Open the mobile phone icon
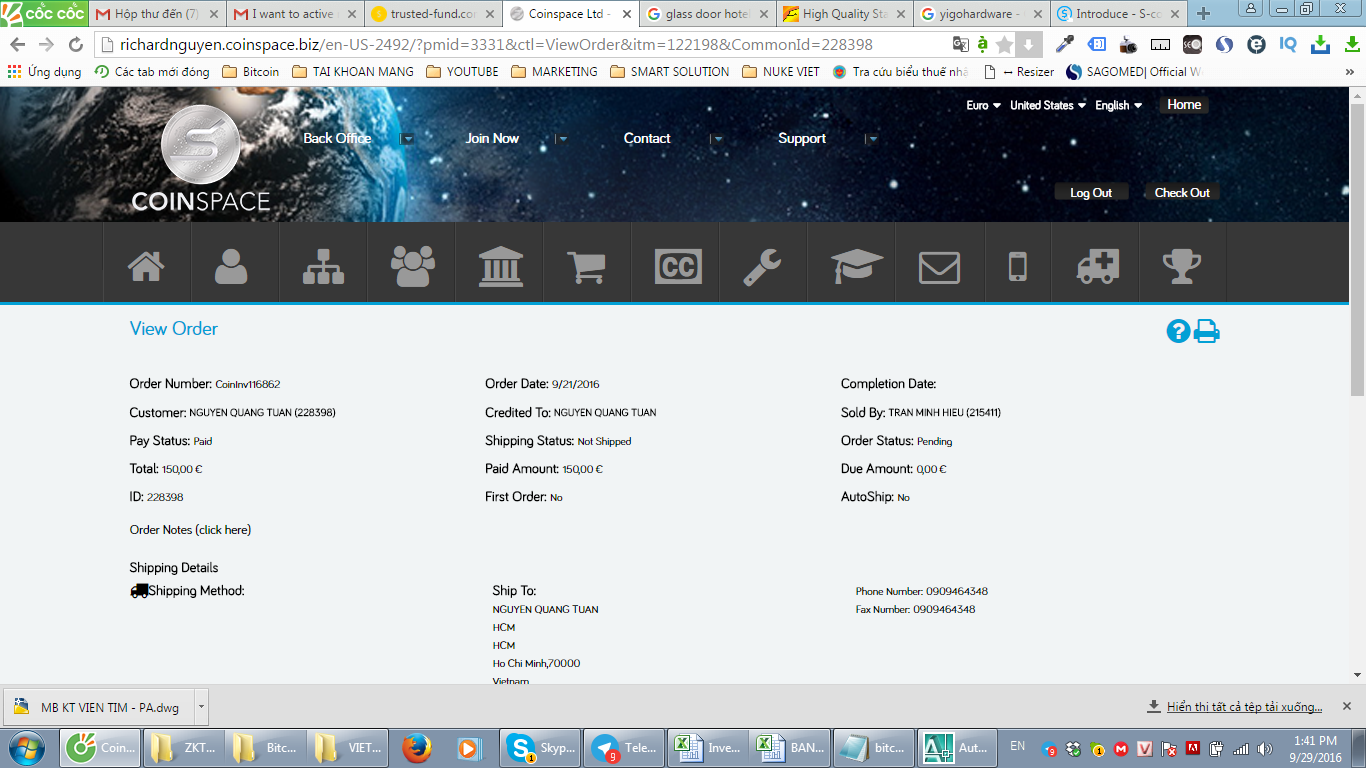The image size is (1366, 768). (1017, 267)
